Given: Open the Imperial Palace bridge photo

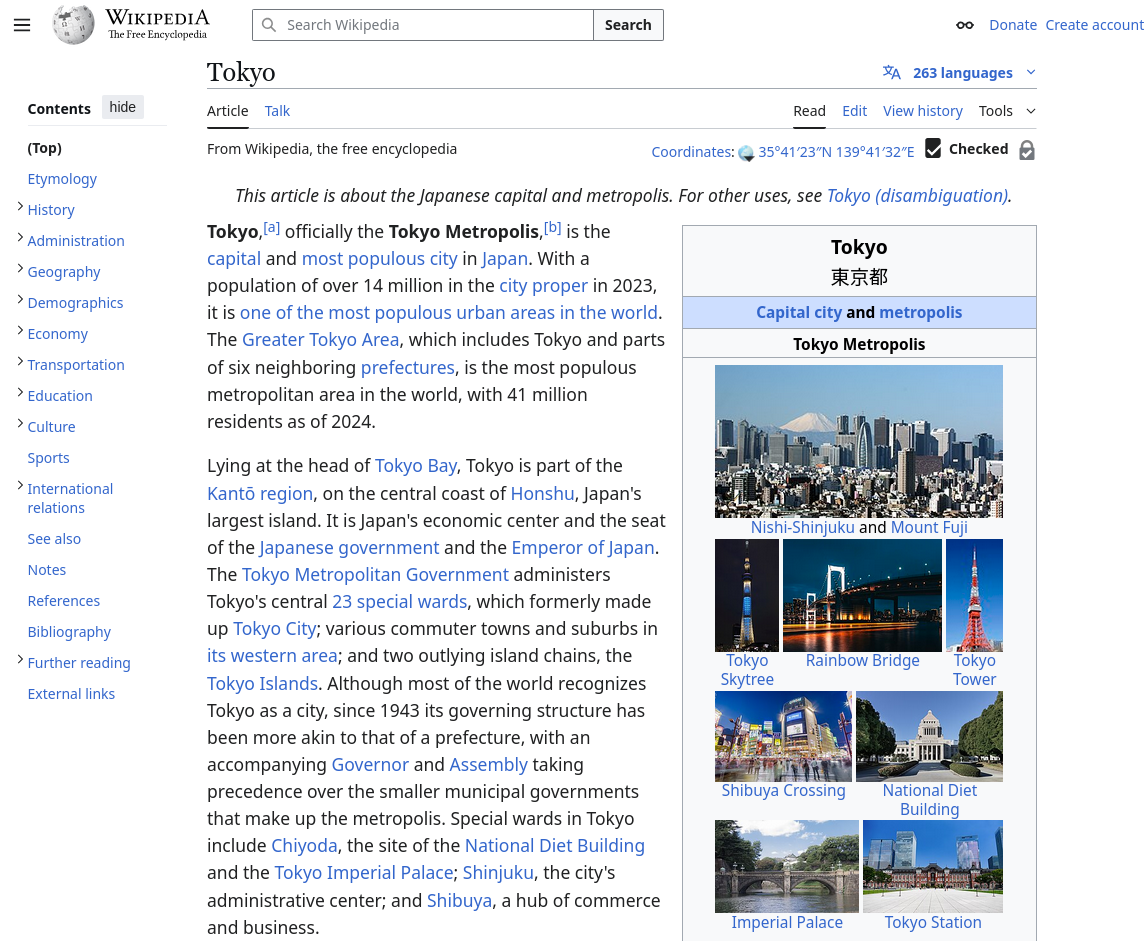Looking at the screenshot, I should tap(787, 866).
